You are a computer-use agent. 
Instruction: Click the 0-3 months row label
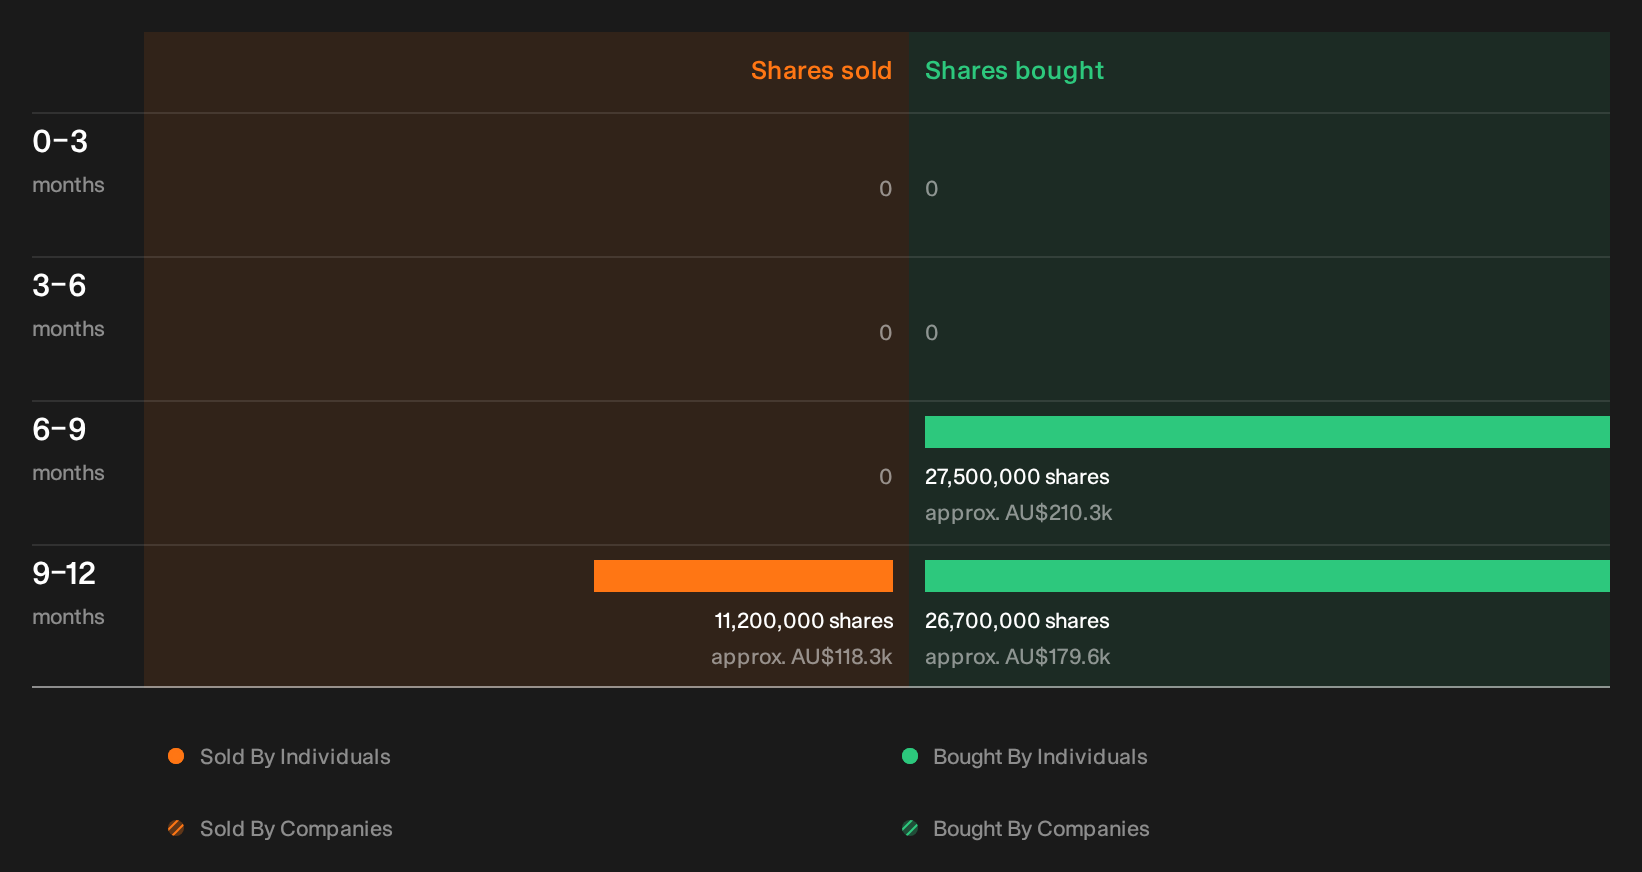(x=68, y=161)
